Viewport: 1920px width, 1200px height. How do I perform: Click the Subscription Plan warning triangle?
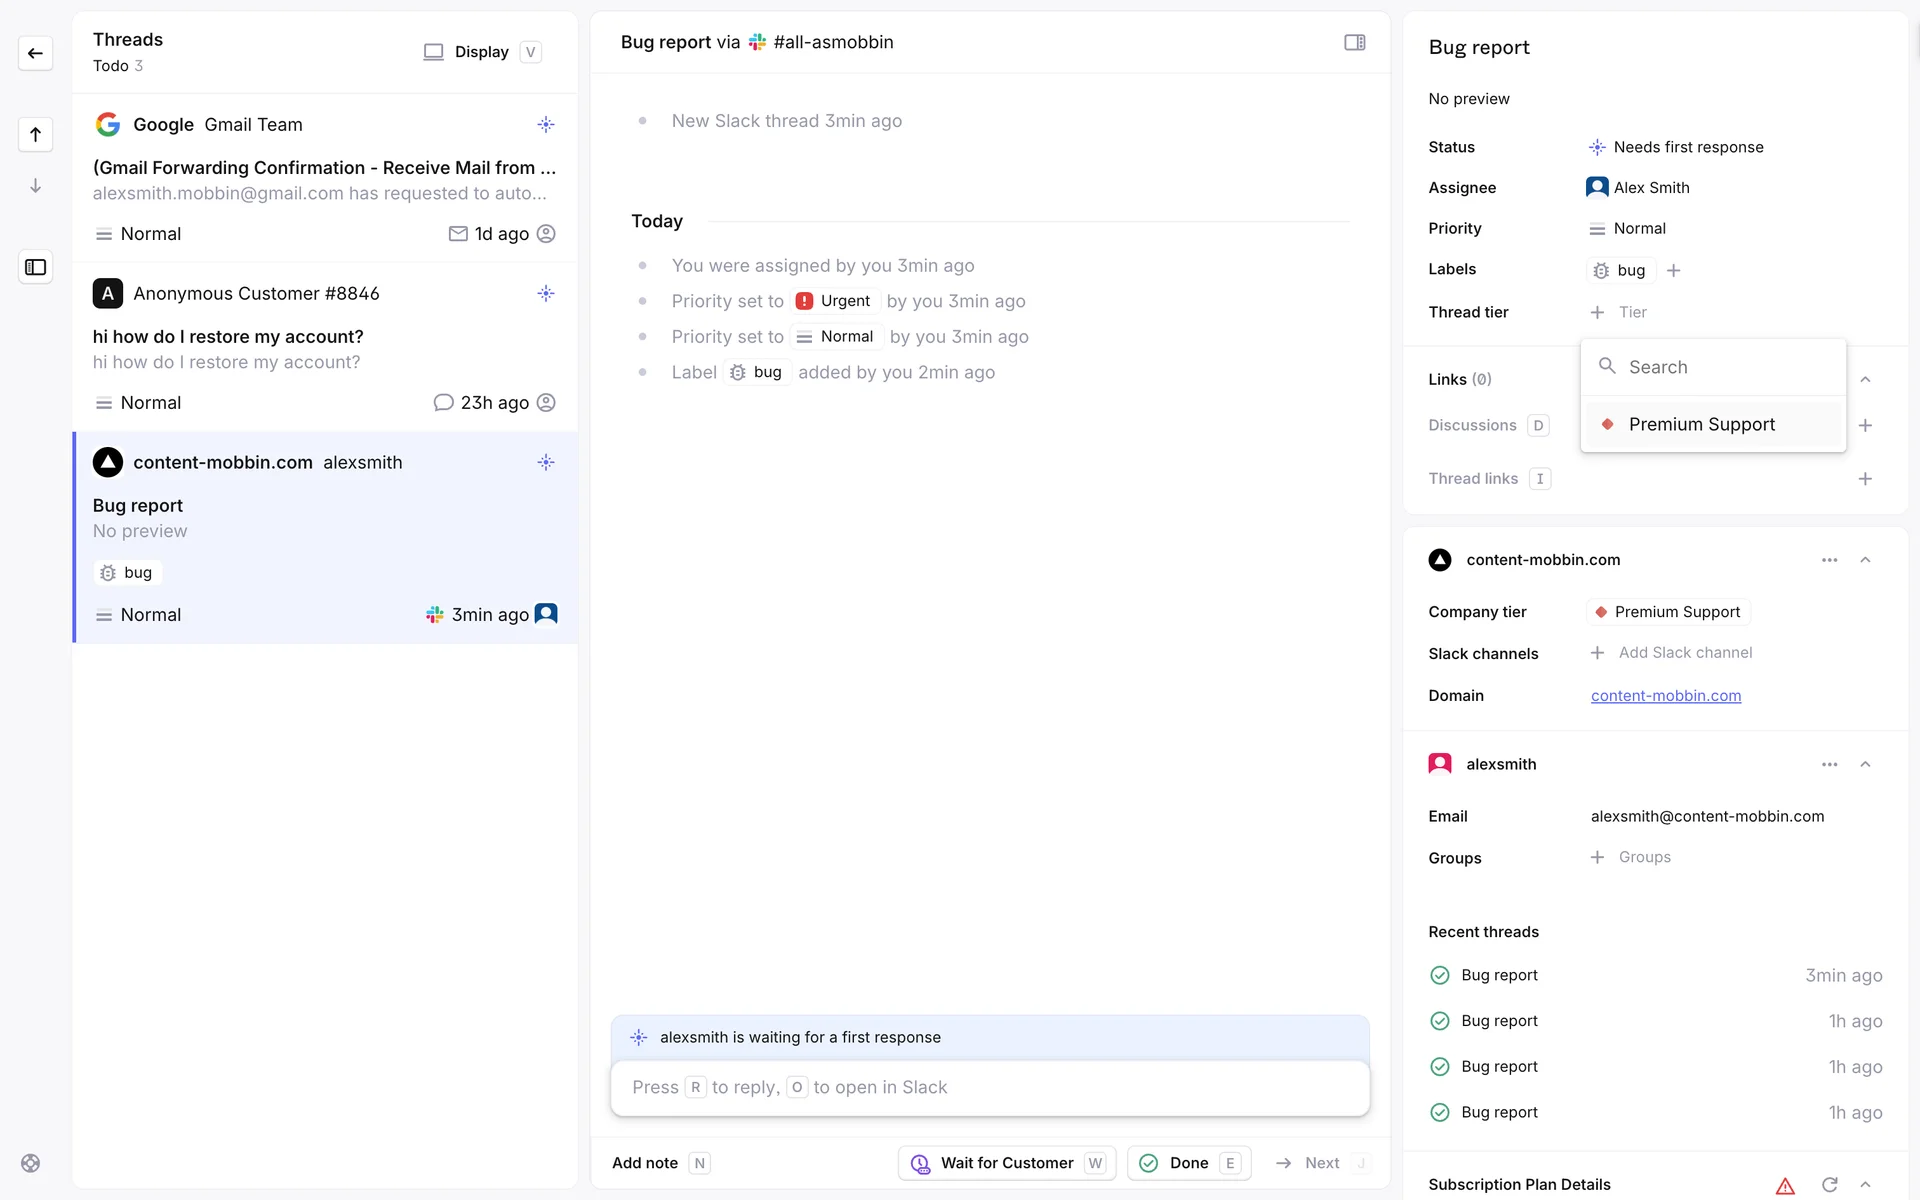point(1785,1185)
